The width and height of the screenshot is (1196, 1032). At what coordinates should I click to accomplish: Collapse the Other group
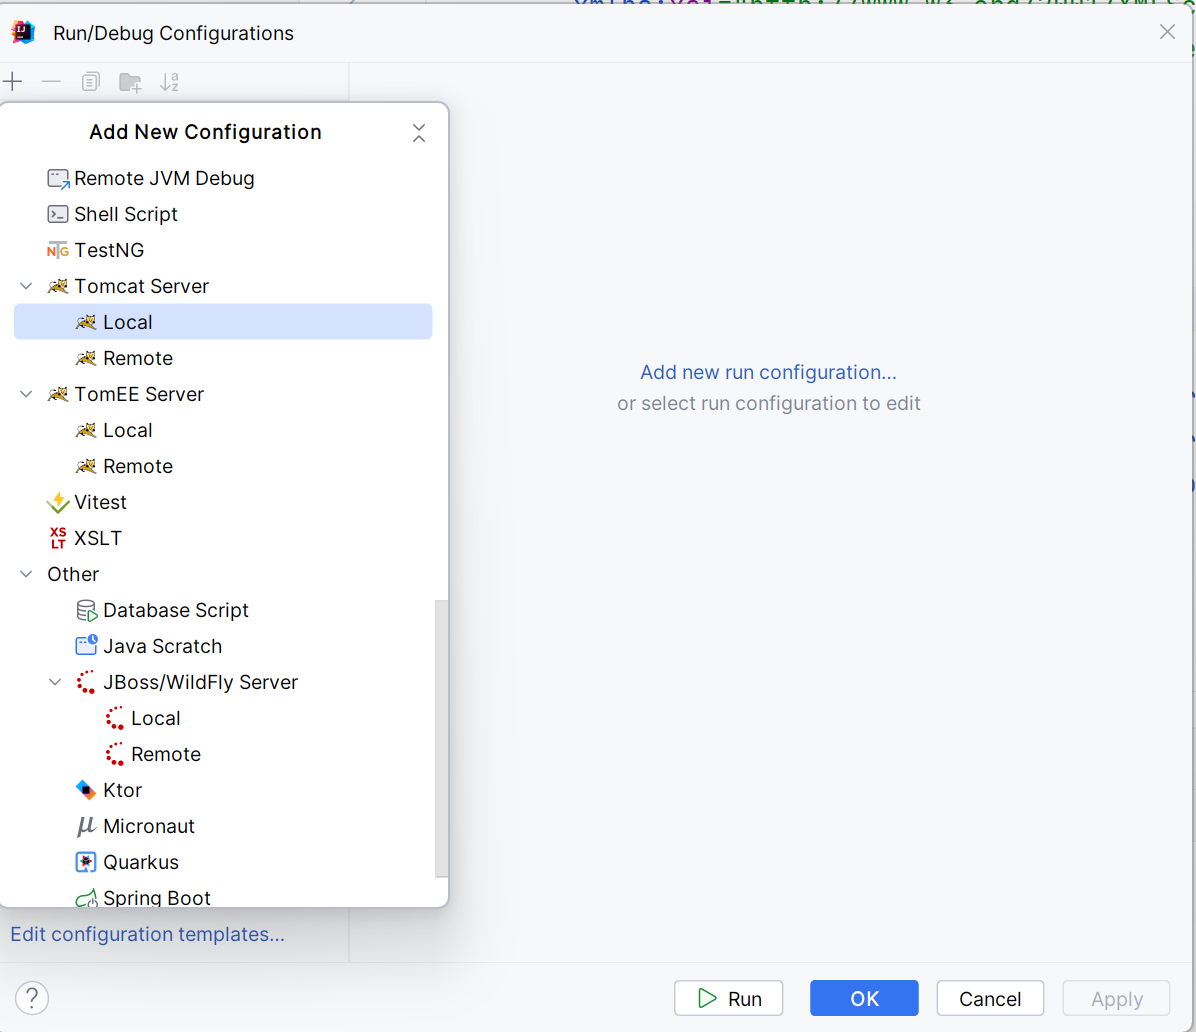pos(27,574)
